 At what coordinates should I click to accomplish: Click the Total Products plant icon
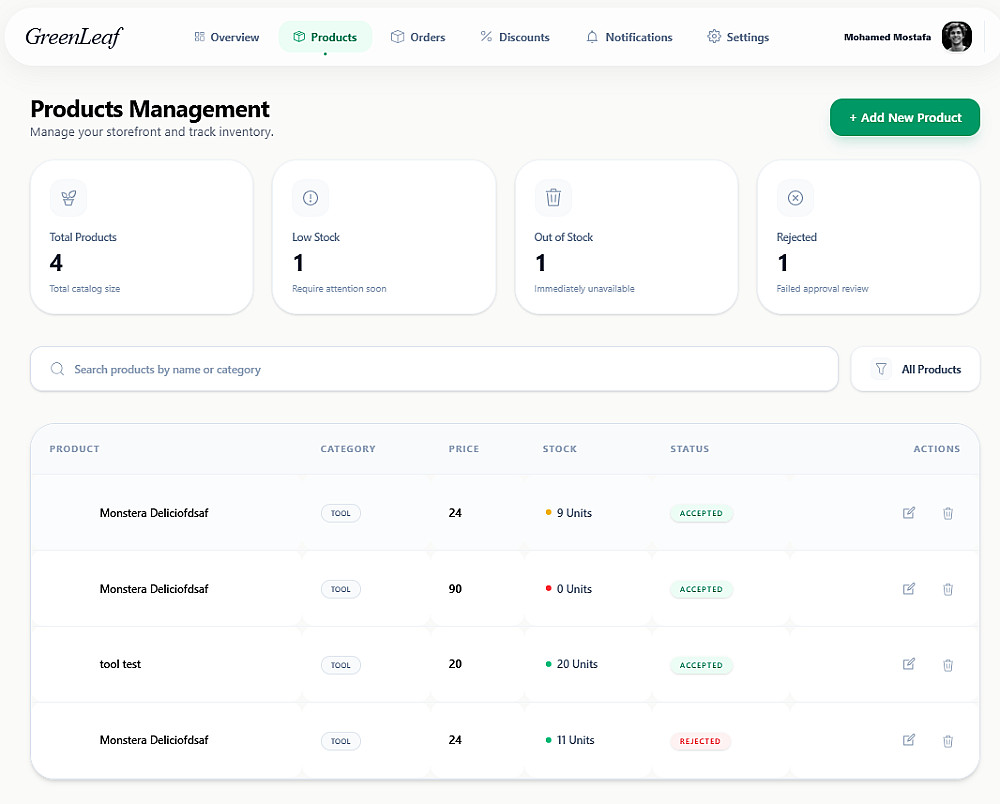[x=68, y=198]
